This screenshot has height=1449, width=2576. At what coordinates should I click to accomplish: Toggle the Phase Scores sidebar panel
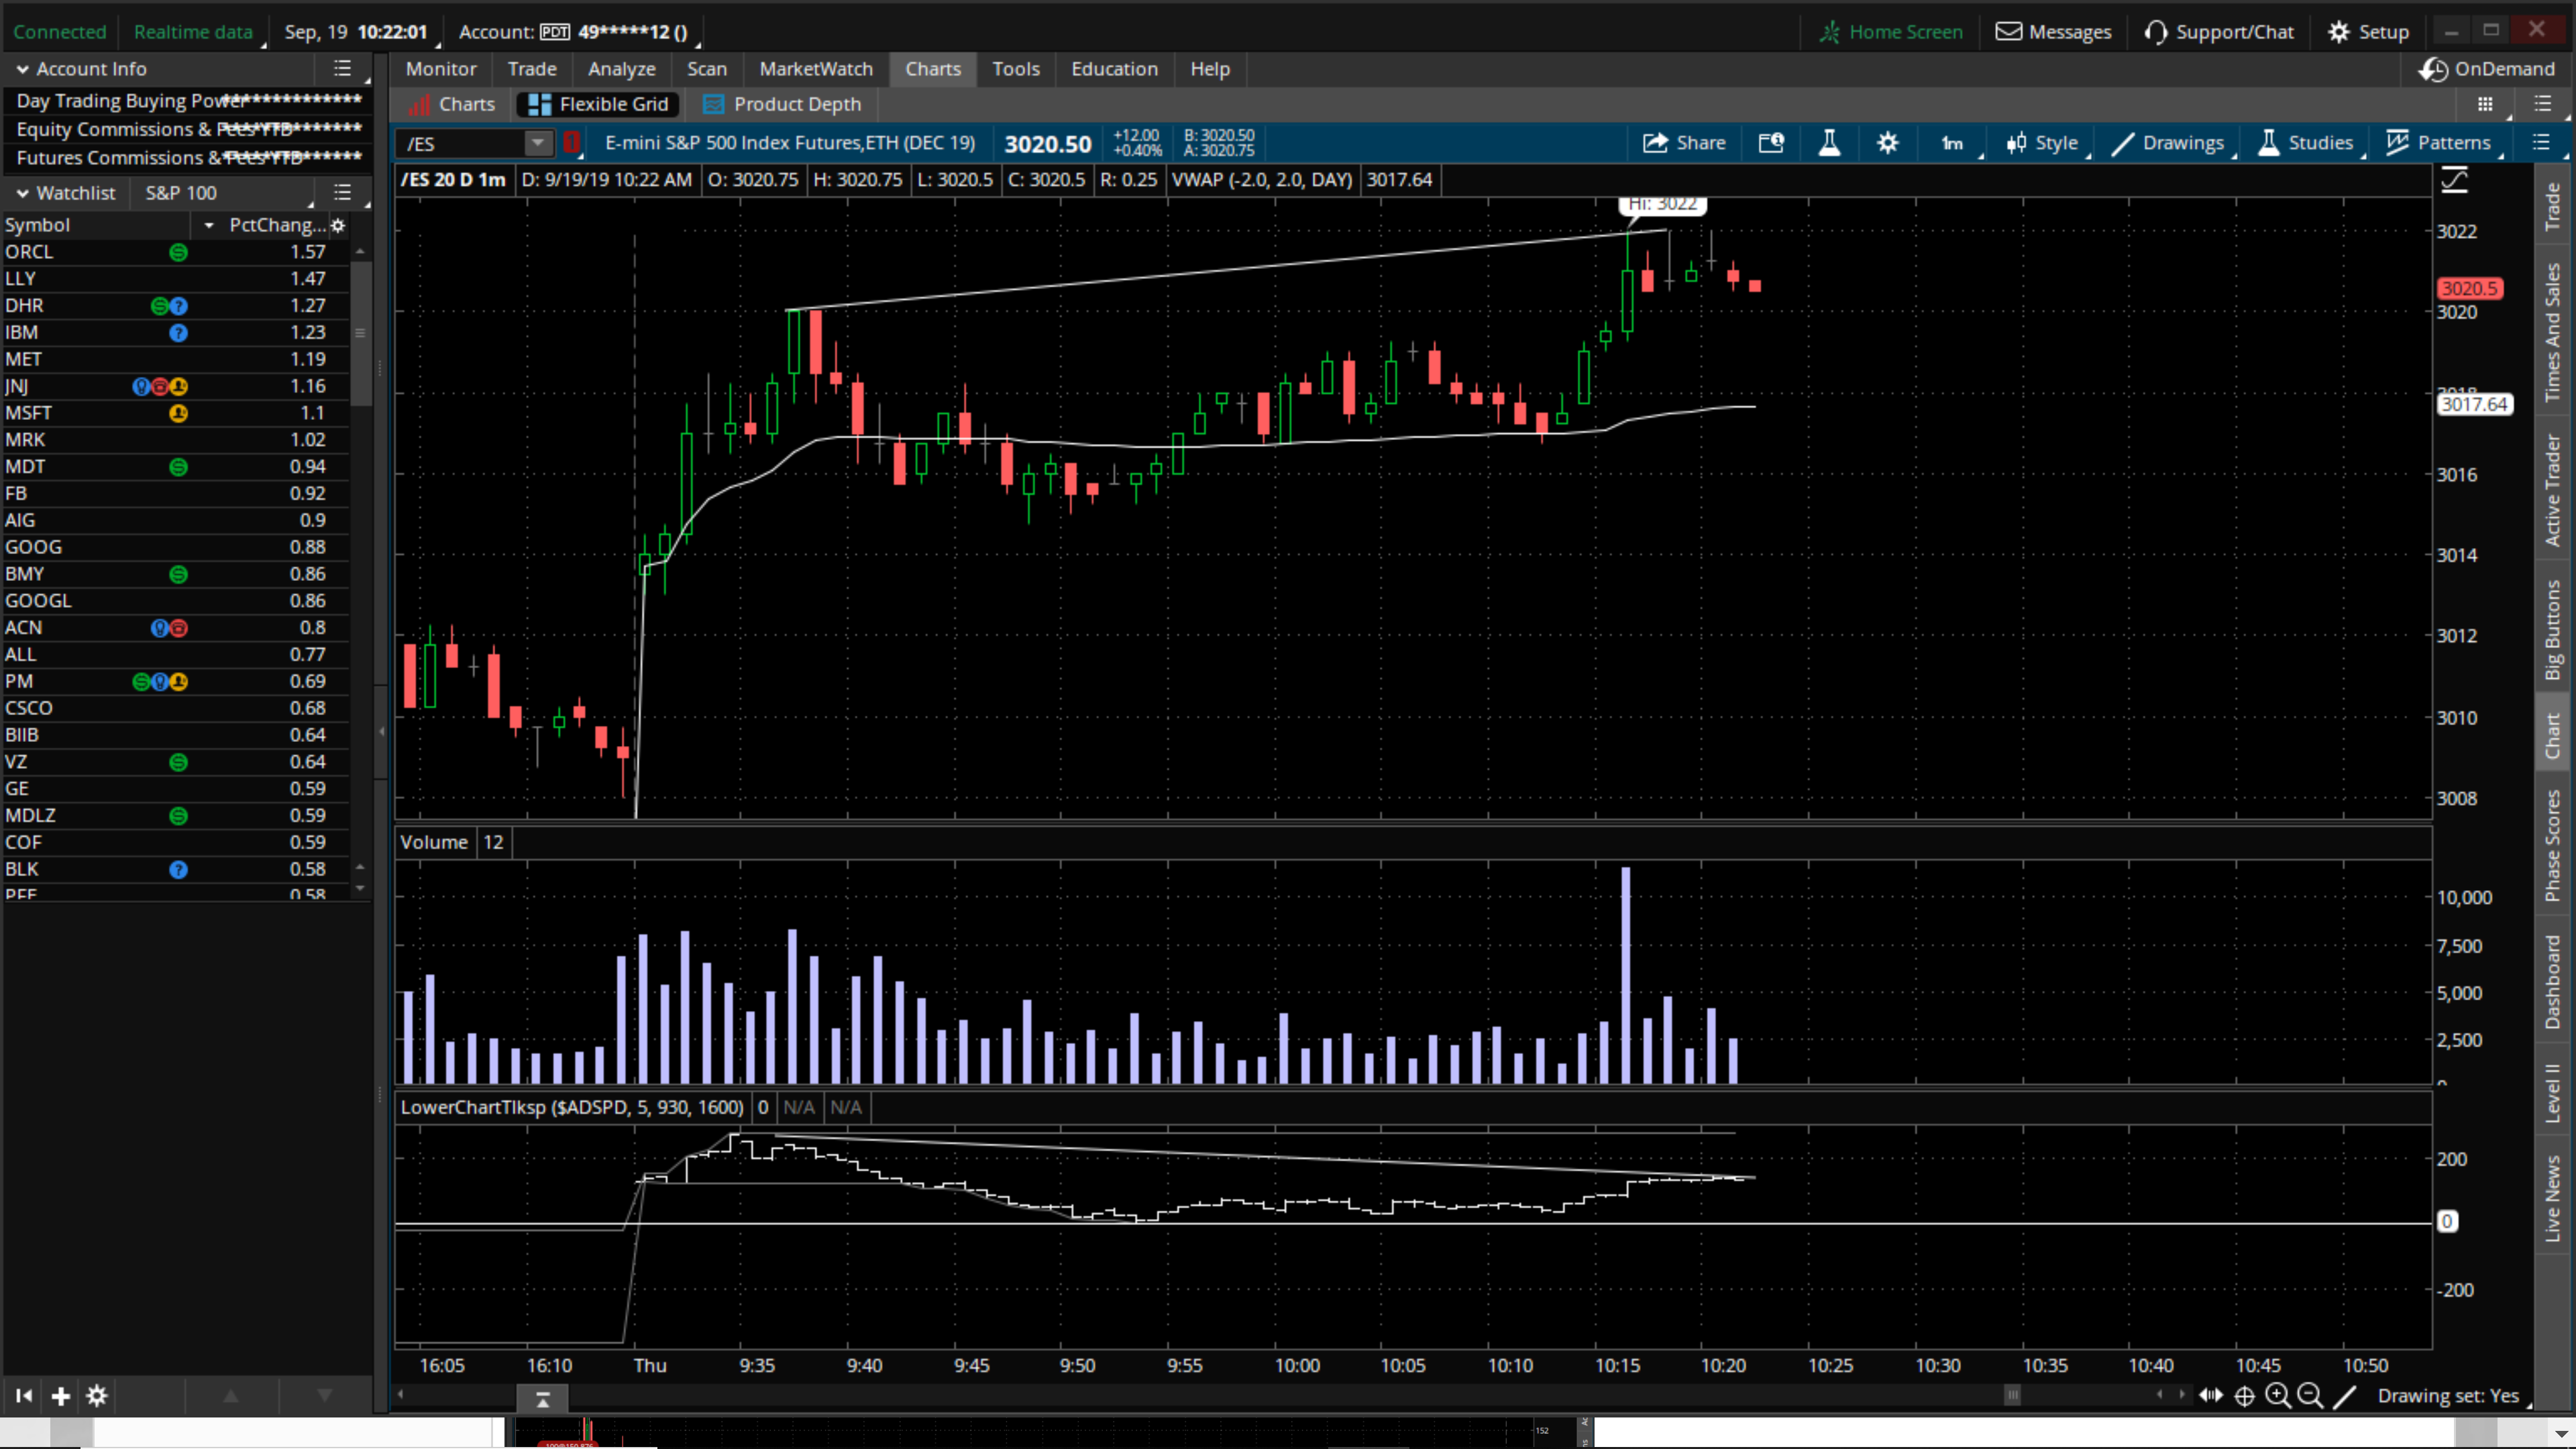click(2553, 845)
